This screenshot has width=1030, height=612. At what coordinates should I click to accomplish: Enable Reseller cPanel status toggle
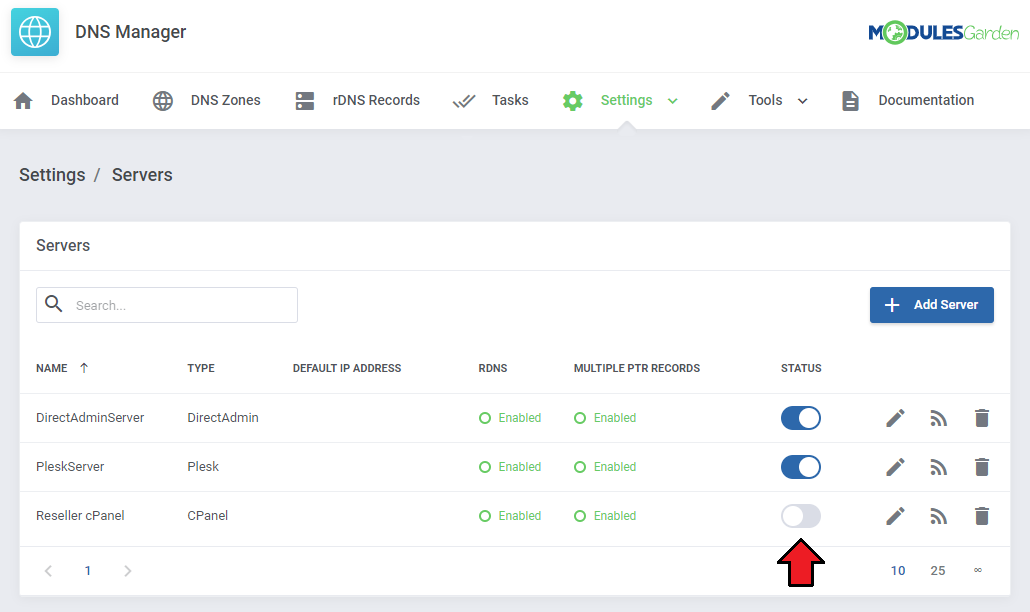[x=801, y=516]
